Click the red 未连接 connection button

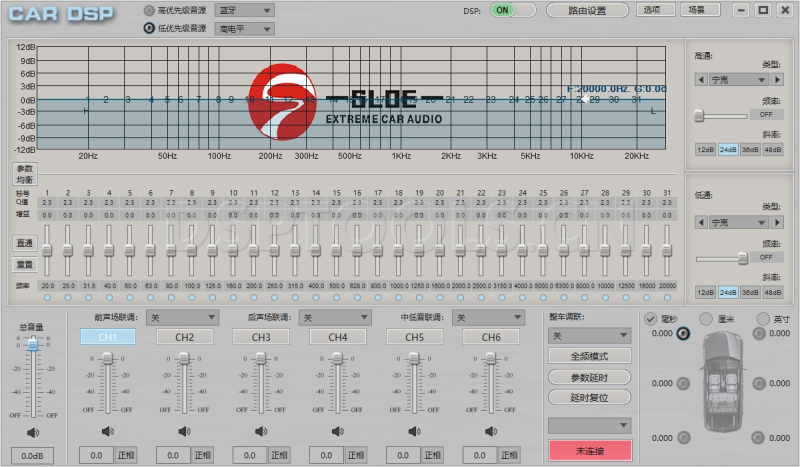[590, 451]
